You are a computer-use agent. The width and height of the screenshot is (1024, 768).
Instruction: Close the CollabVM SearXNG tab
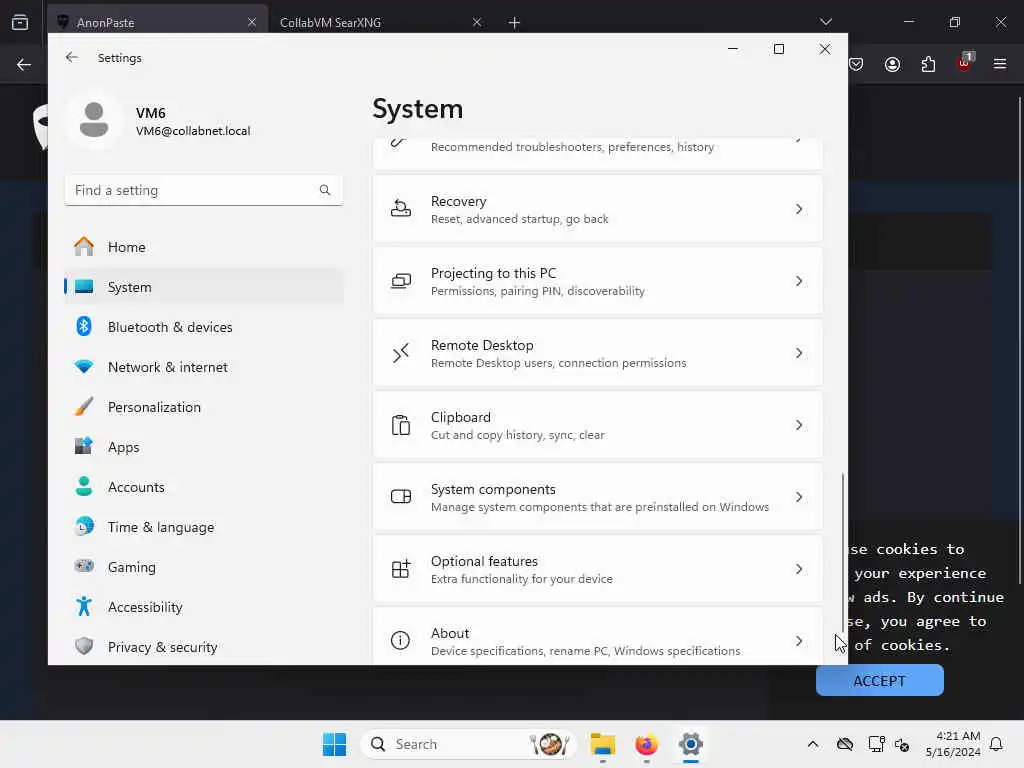point(477,22)
